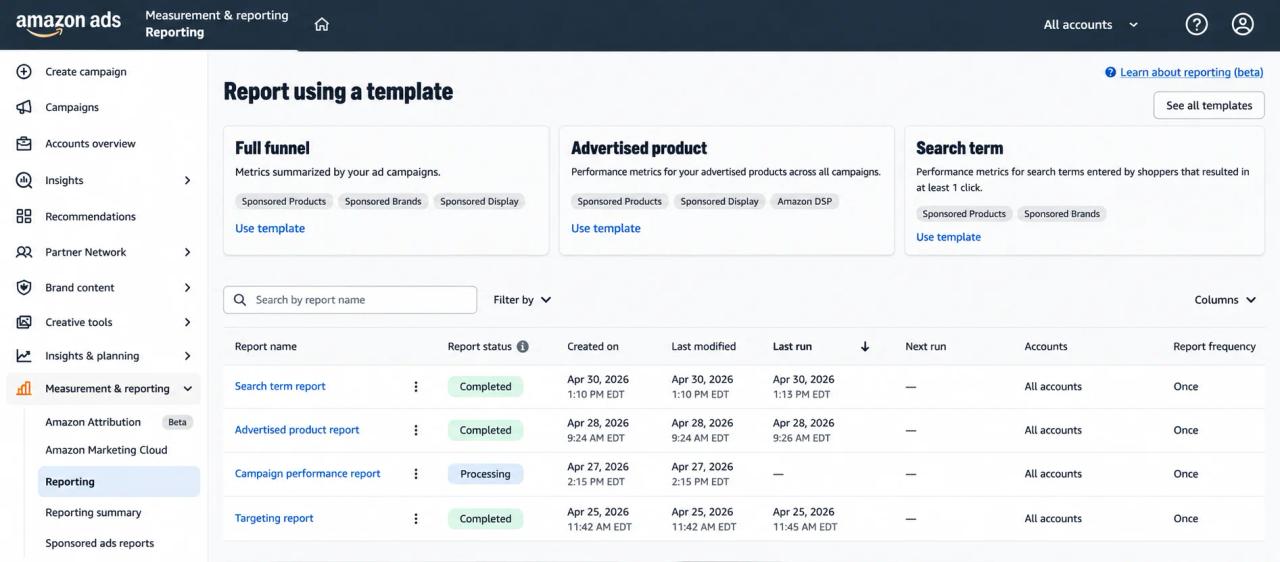Open options menu for Advertised product report
This screenshot has width=1280, height=562.
(x=416, y=430)
